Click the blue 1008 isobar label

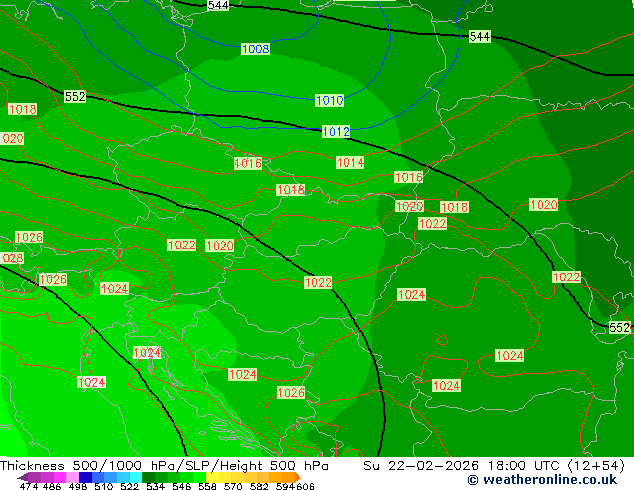[x=256, y=49]
